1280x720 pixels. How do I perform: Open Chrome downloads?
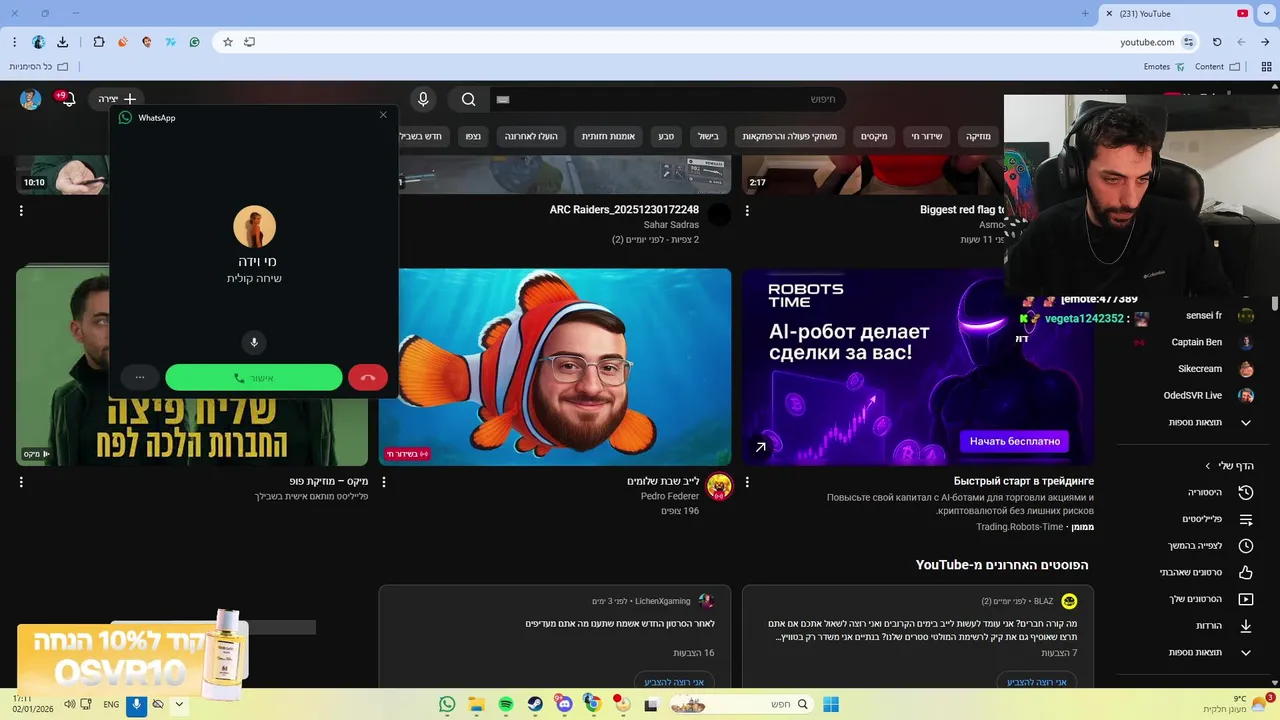63,42
